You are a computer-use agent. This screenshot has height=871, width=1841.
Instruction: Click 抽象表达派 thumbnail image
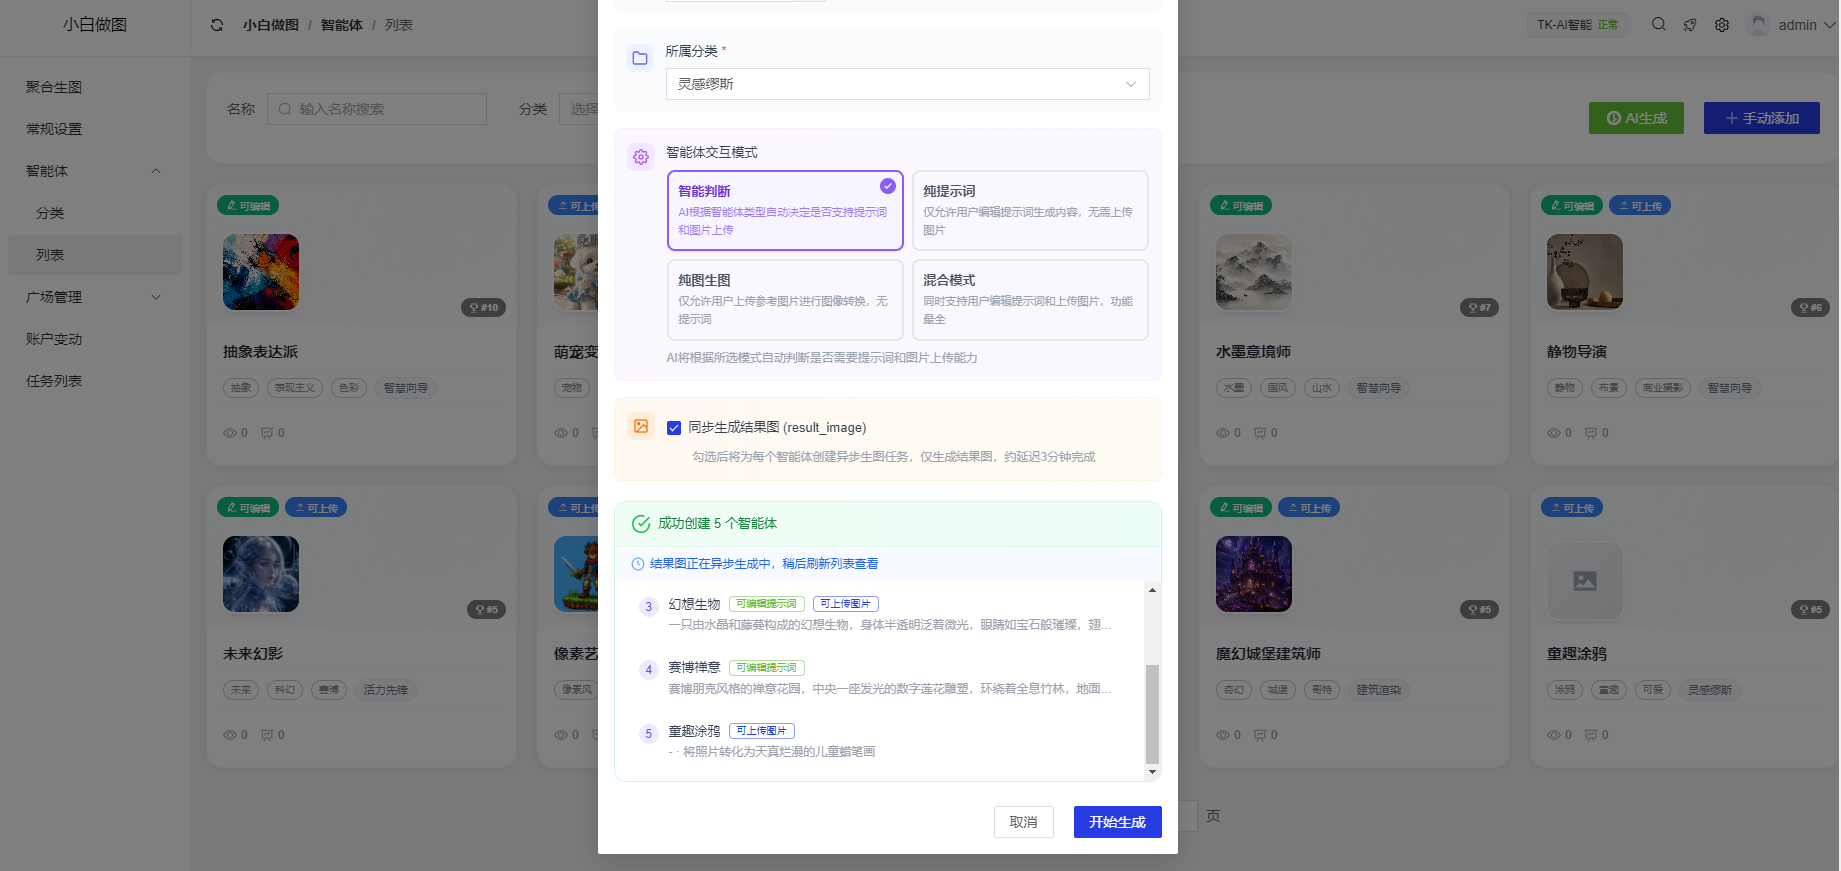[261, 272]
